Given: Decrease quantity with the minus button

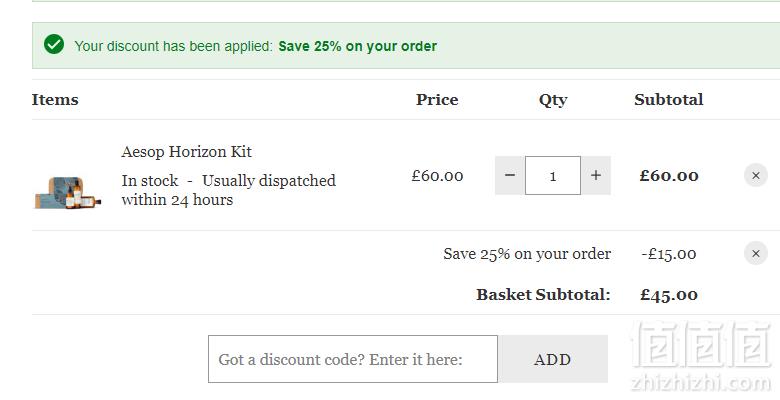Looking at the screenshot, I should tap(509, 176).
